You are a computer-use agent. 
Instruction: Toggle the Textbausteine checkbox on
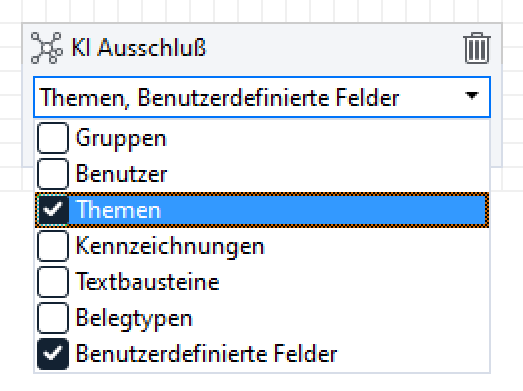tap(53, 282)
